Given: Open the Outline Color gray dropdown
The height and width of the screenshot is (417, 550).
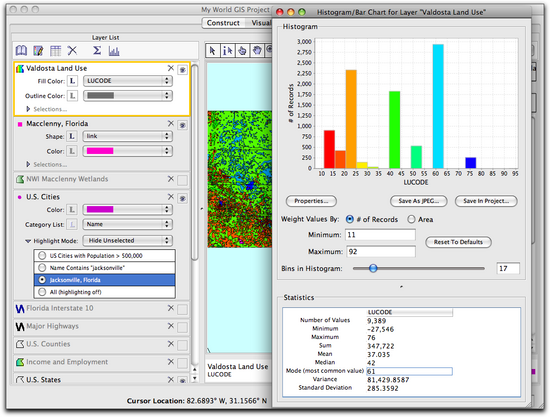Looking at the screenshot, I should (x=128, y=95).
